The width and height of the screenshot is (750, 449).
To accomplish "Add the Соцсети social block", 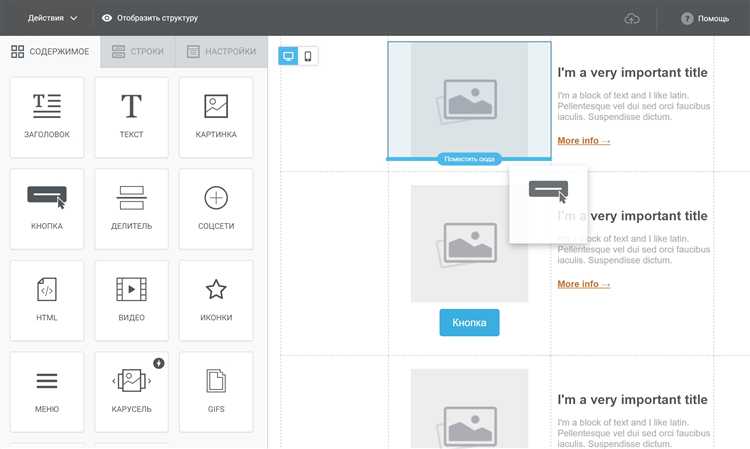I will pyautogui.click(x=216, y=209).
